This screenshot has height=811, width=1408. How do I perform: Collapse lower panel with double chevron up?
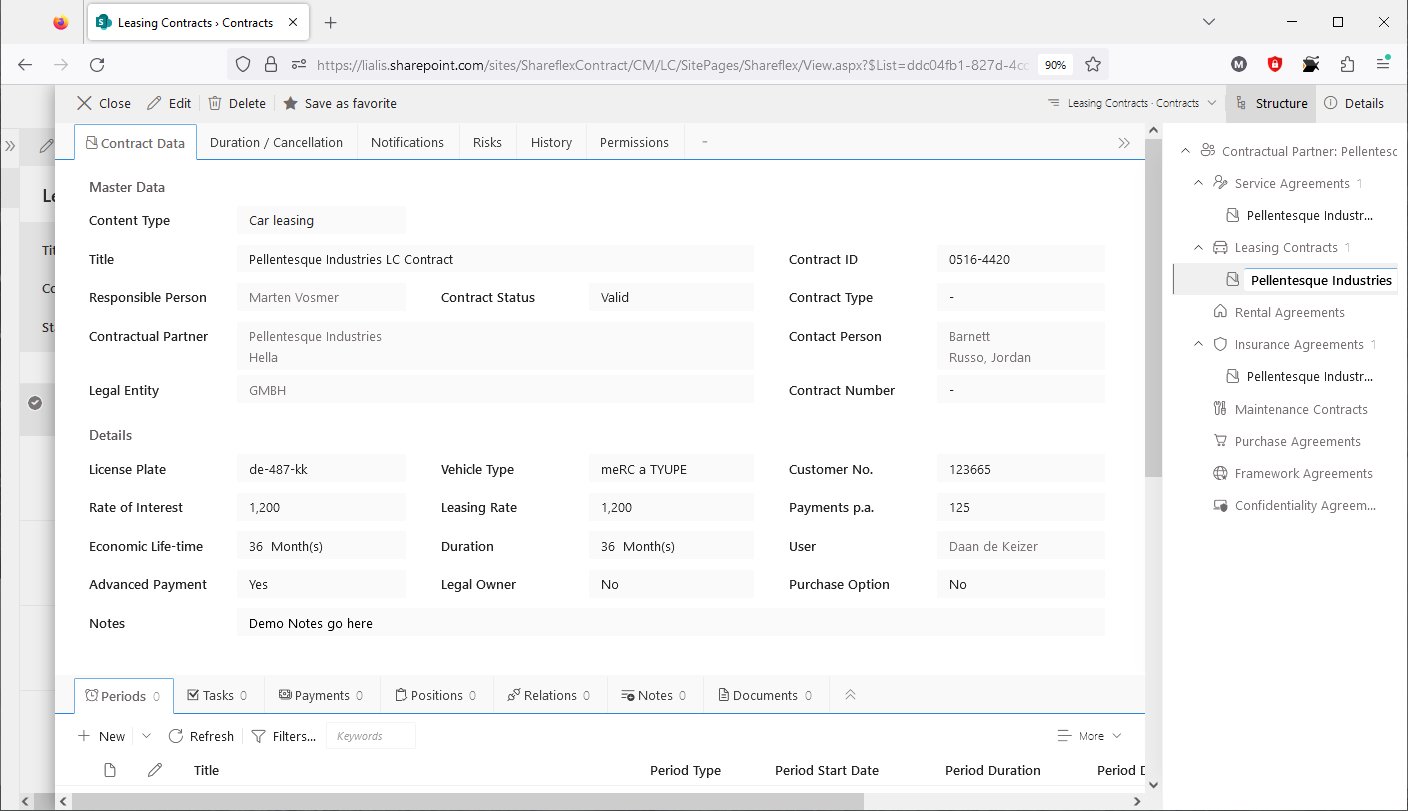pyautogui.click(x=850, y=695)
